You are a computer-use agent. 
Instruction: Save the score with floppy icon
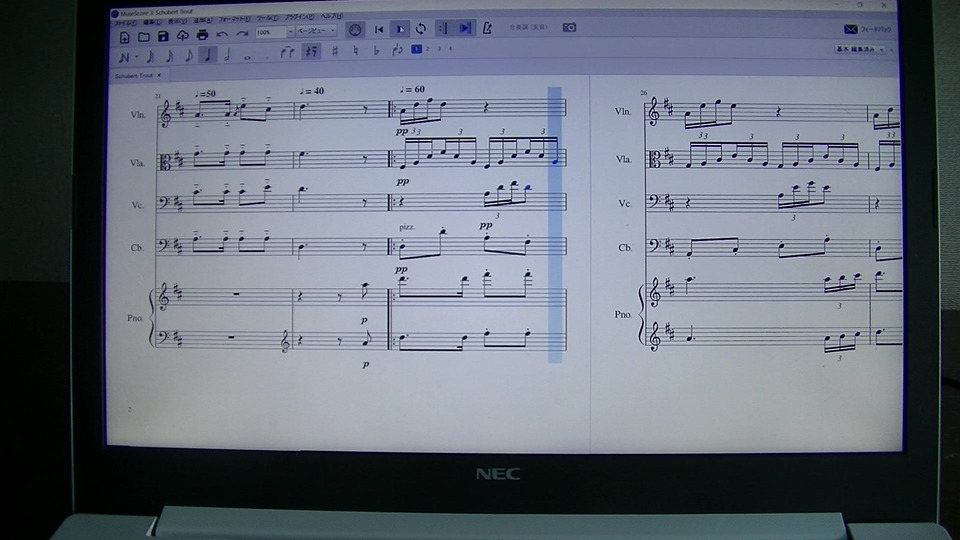click(163, 36)
